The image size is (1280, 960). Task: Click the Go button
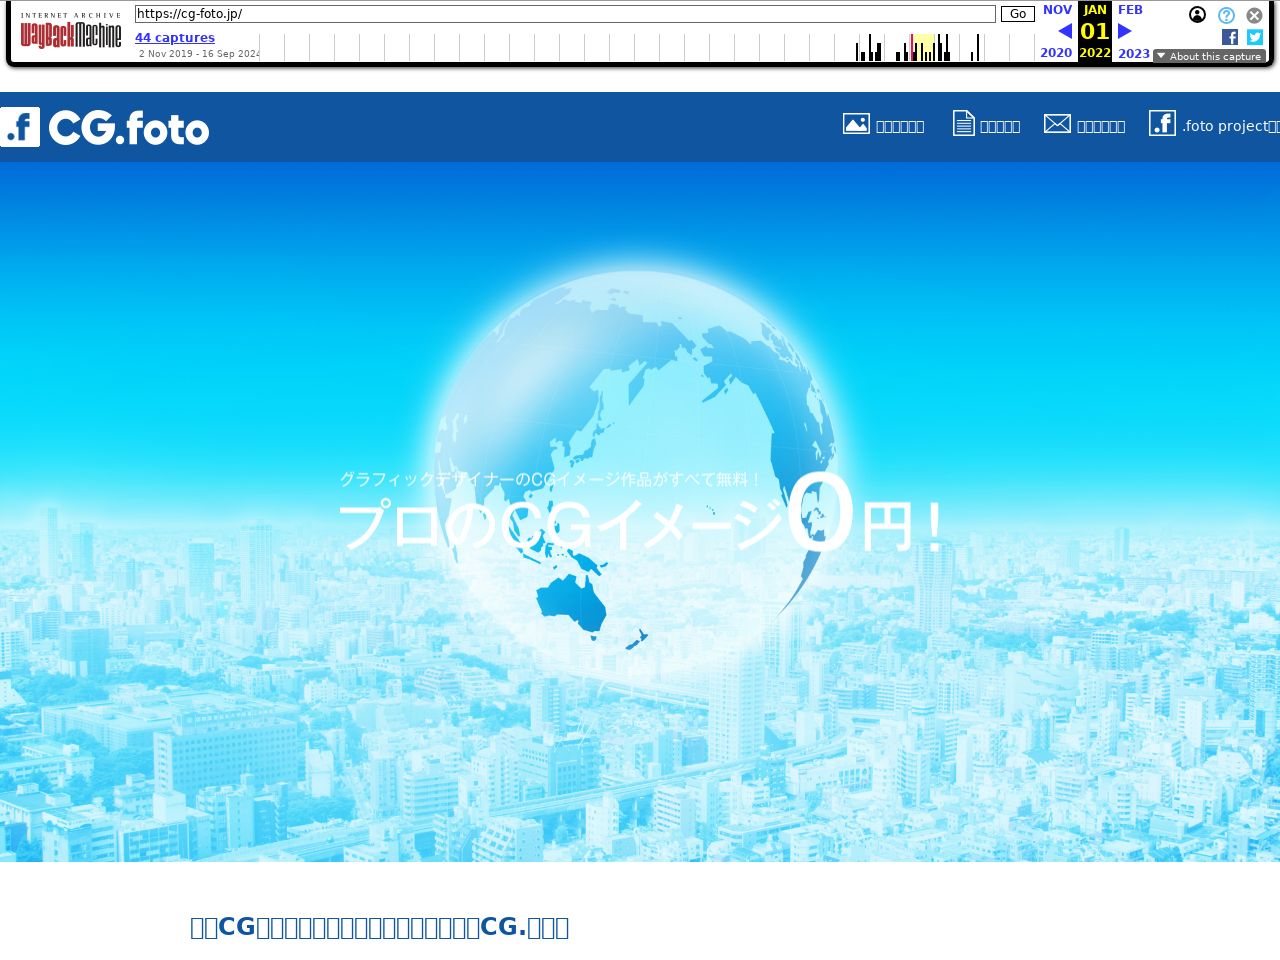tap(1017, 14)
